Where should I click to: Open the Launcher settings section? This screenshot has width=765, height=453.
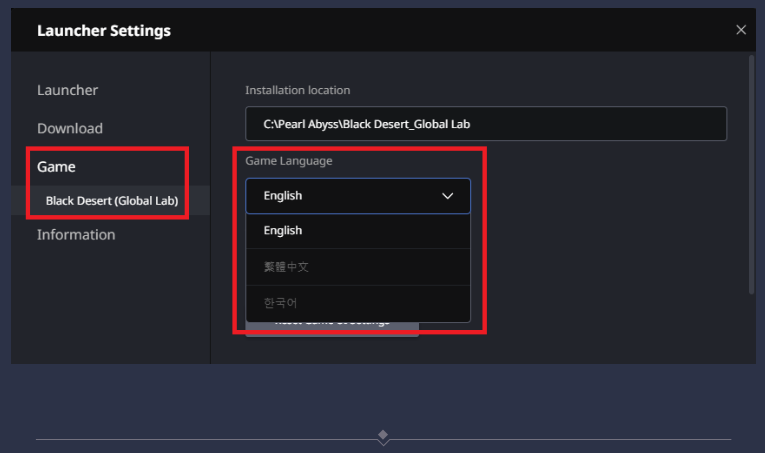click(67, 90)
